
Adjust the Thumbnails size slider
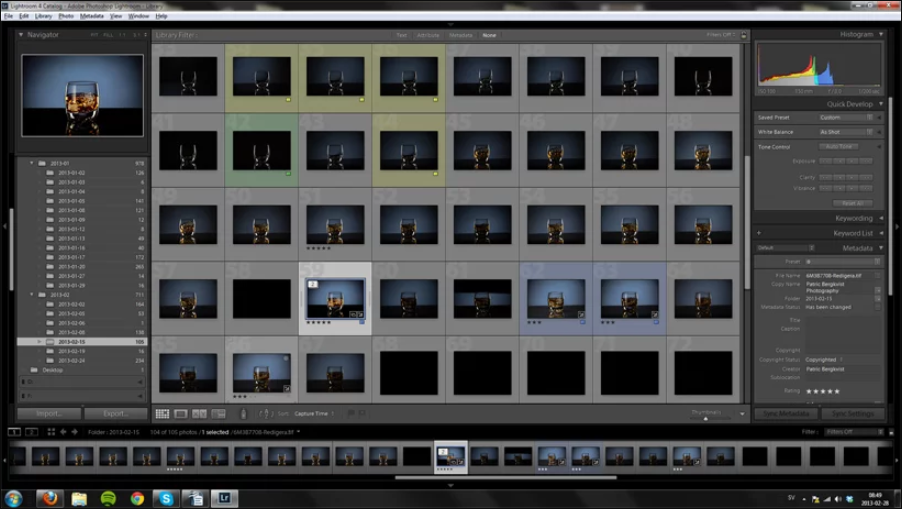[706, 418]
